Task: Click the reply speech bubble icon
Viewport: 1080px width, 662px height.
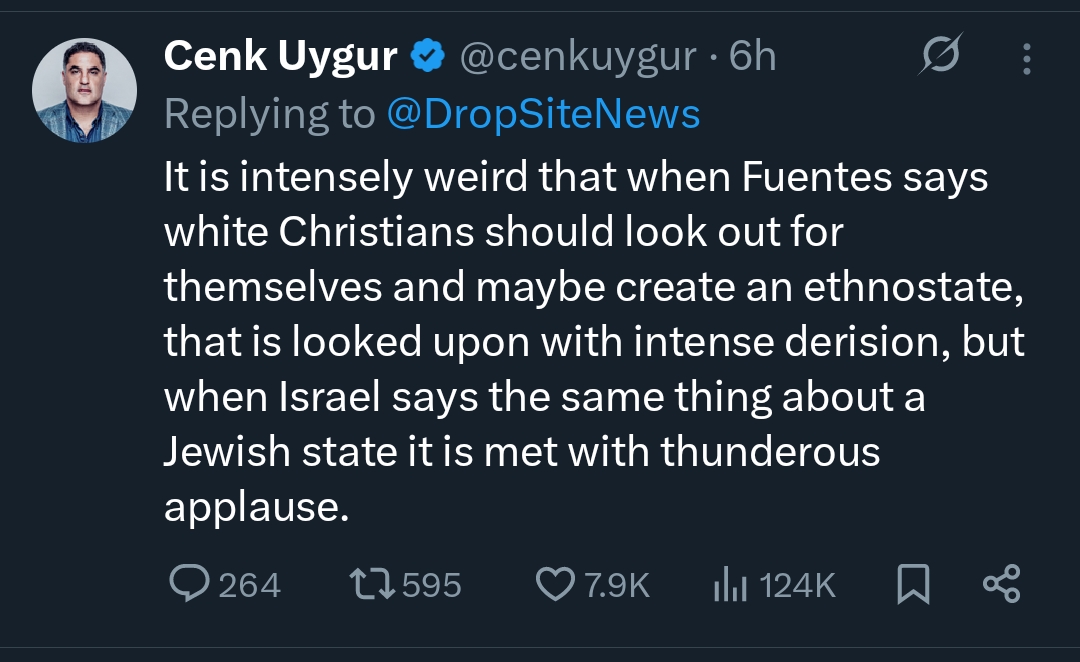Action: pyautogui.click(x=188, y=585)
